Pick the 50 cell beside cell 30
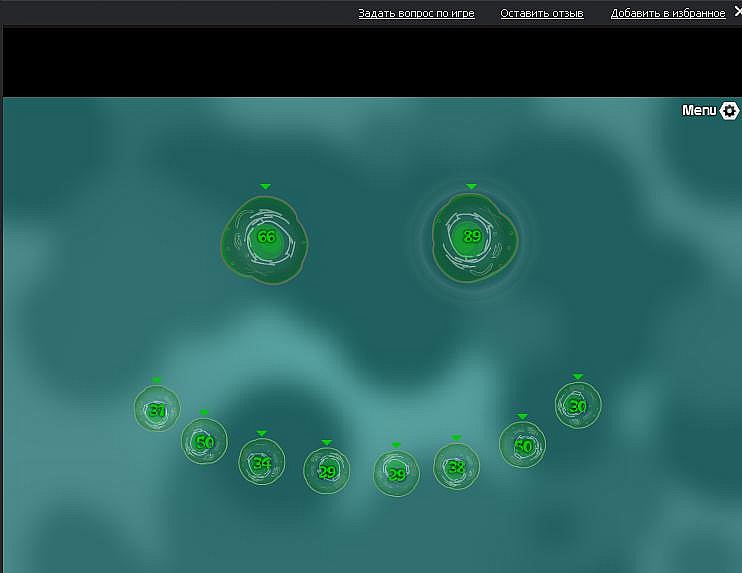 point(522,445)
